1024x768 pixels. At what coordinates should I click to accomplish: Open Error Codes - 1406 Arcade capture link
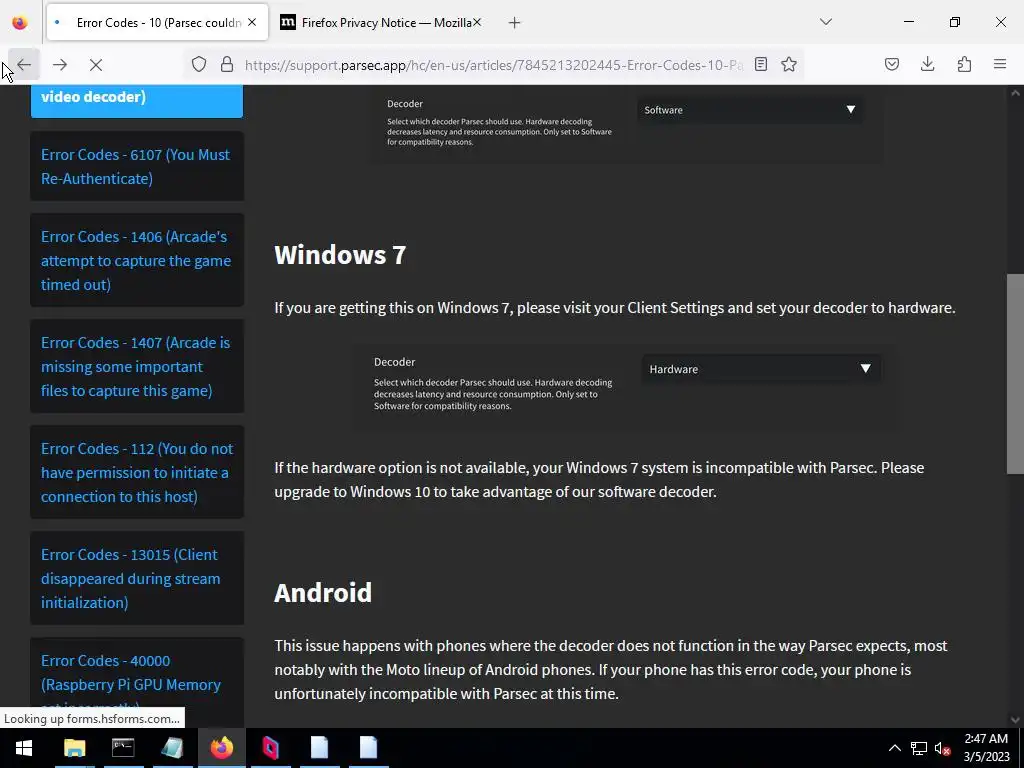point(136,261)
